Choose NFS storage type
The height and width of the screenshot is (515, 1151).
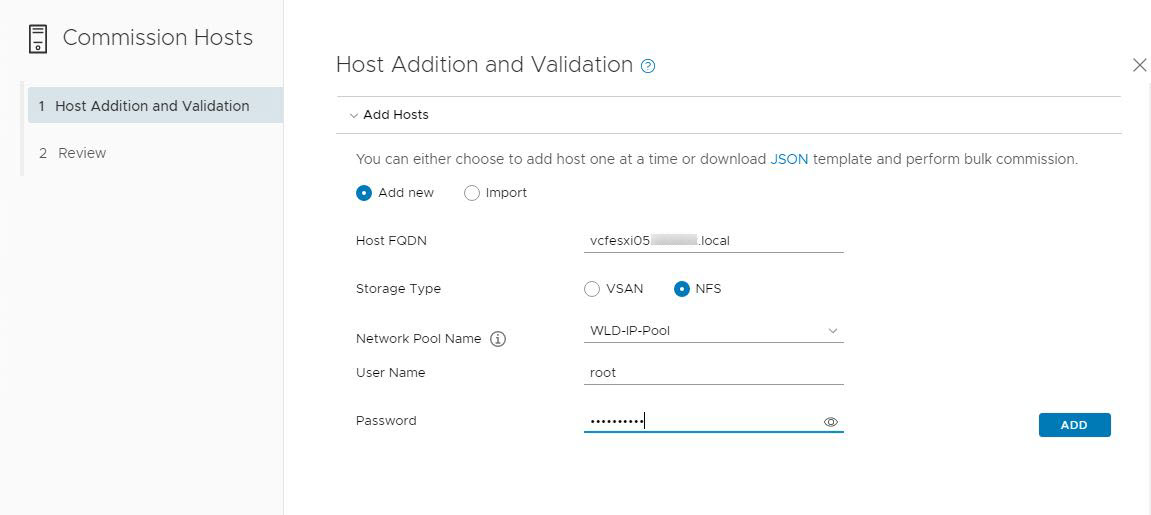(x=682, y=289)
